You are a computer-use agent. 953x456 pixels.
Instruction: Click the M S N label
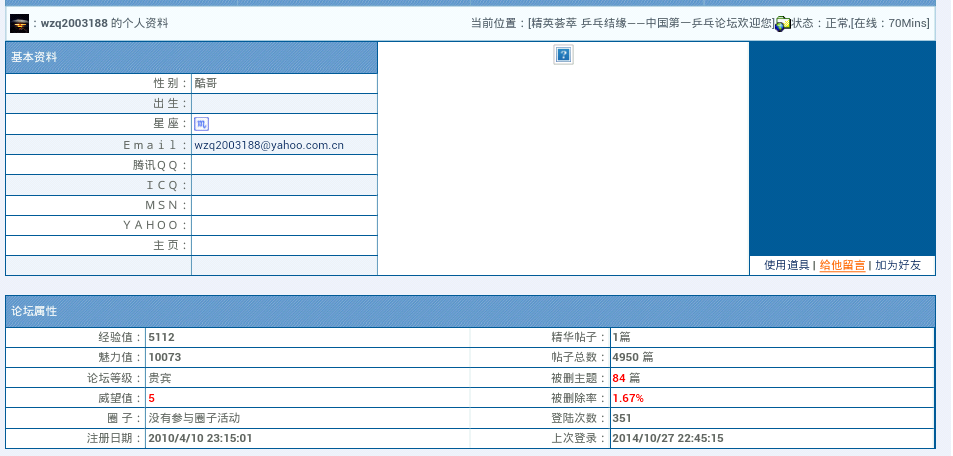point(167,206)
